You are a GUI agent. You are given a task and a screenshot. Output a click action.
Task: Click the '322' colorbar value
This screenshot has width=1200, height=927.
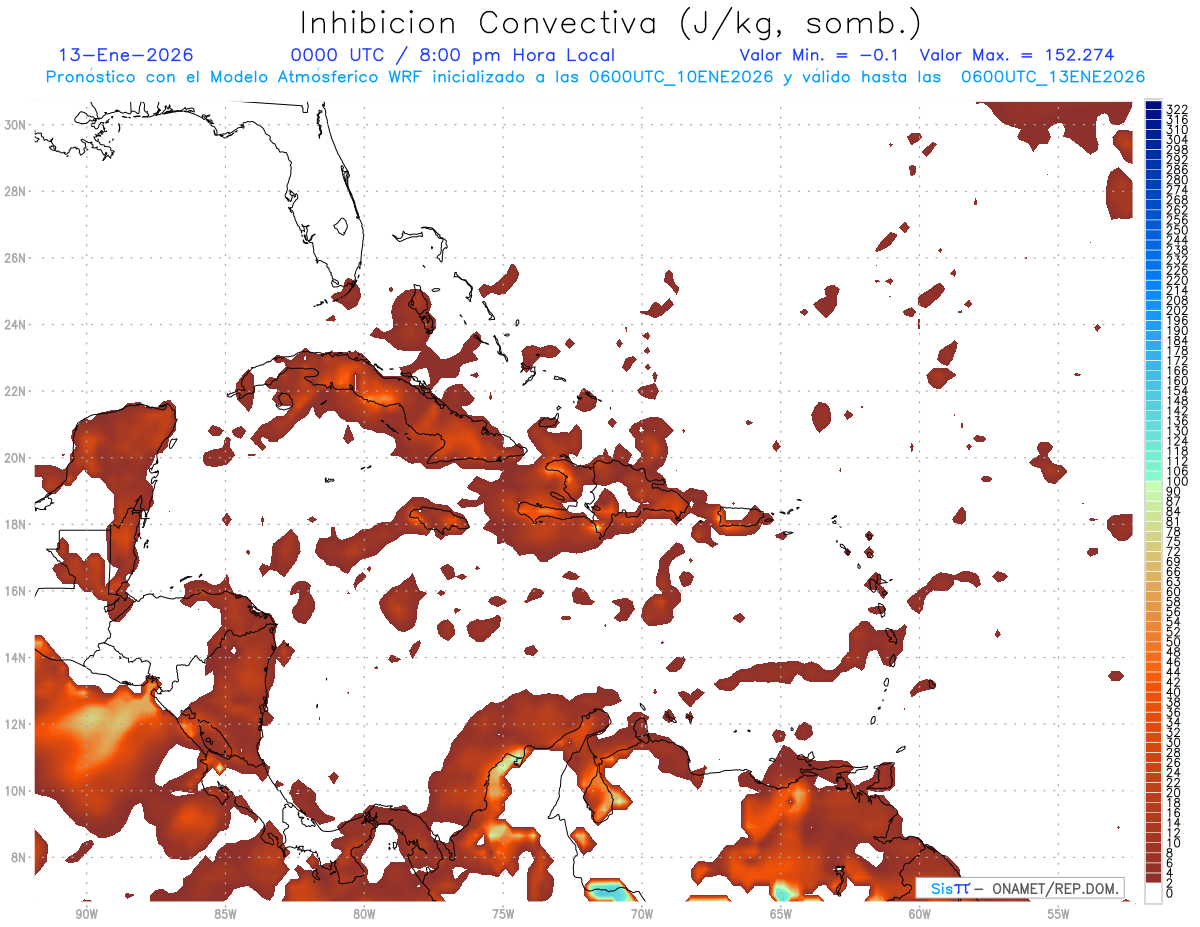1177,109
